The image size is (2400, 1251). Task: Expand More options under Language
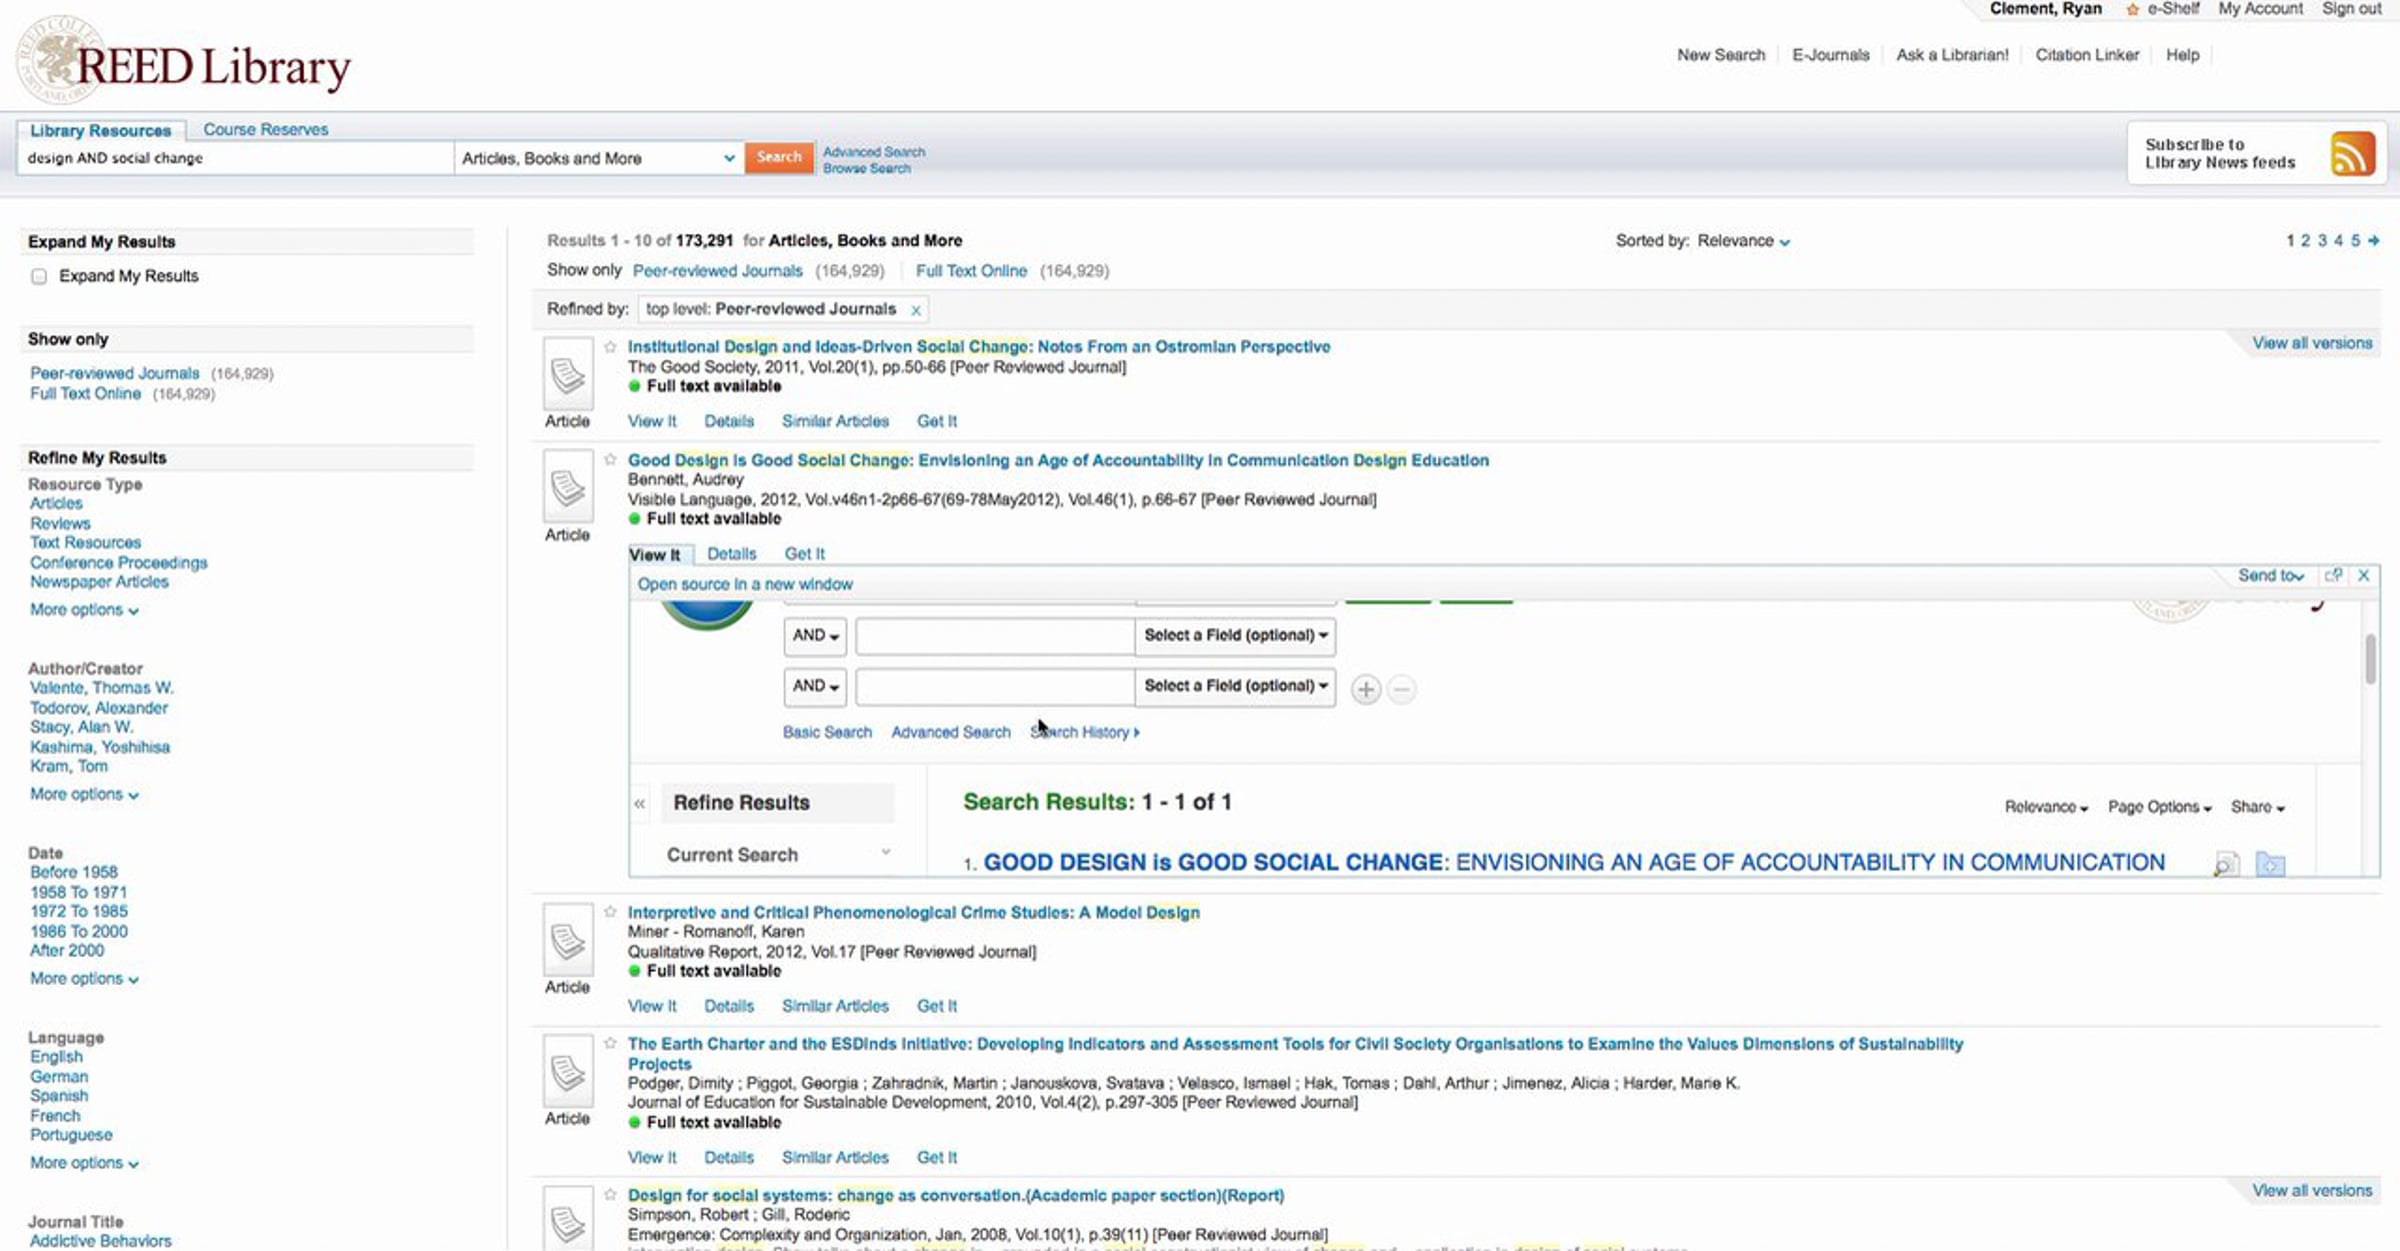84,1163
